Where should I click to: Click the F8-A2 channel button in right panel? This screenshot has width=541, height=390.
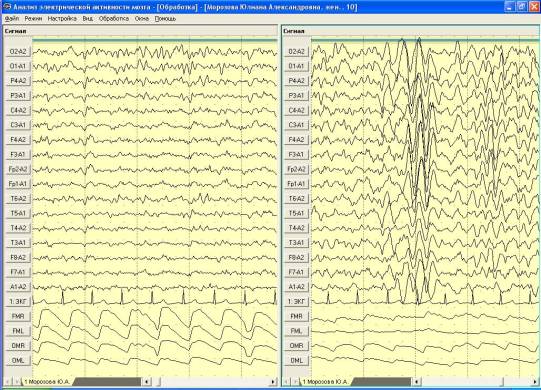pyautogui.click(x=297, y=257)
